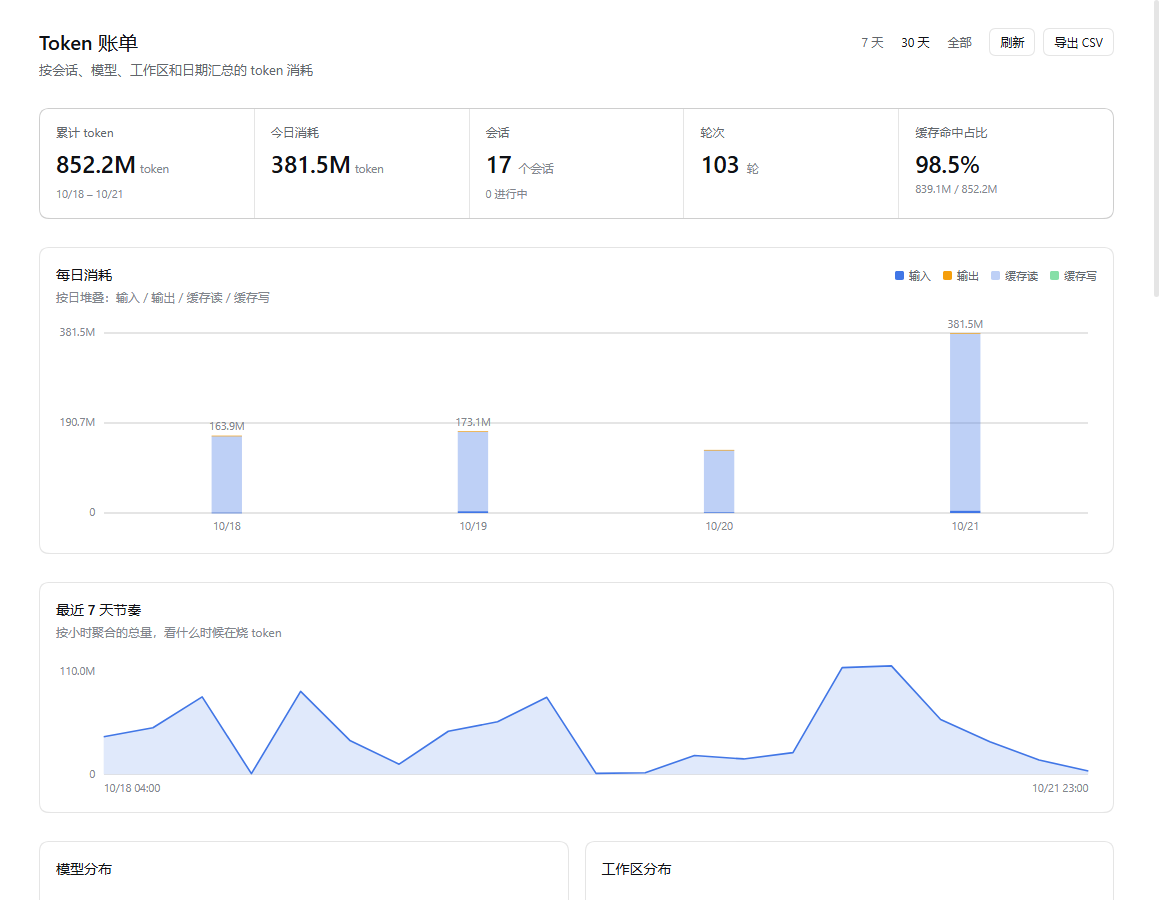The height and width of the screenshot is (900, 1159).
Task: Click the 190.7M y-axis label
Action: click(78, 422)
